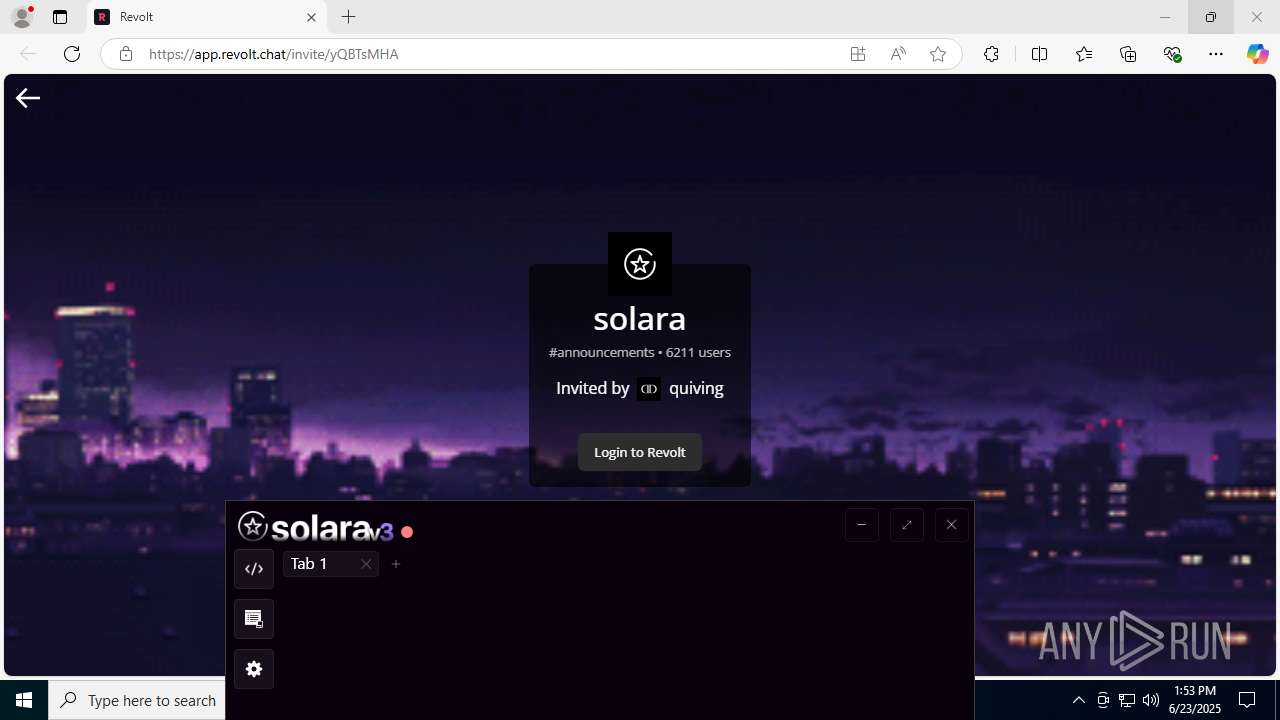This screenshot has width=1280, height=720.
Task: Click the red status dot beside Solara v3
Action: click(x=407, y=532)
